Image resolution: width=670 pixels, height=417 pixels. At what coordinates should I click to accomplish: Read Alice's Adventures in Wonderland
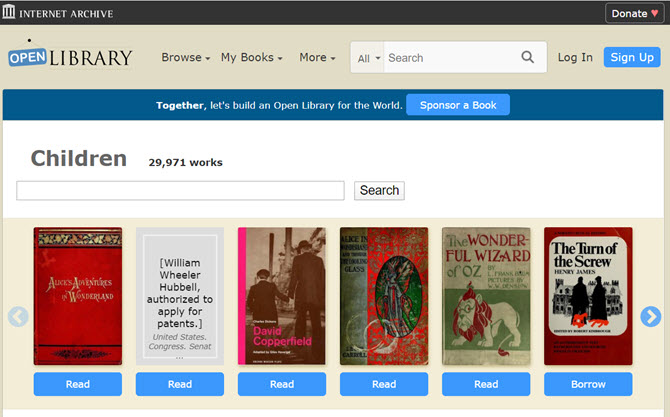point(78,384)
